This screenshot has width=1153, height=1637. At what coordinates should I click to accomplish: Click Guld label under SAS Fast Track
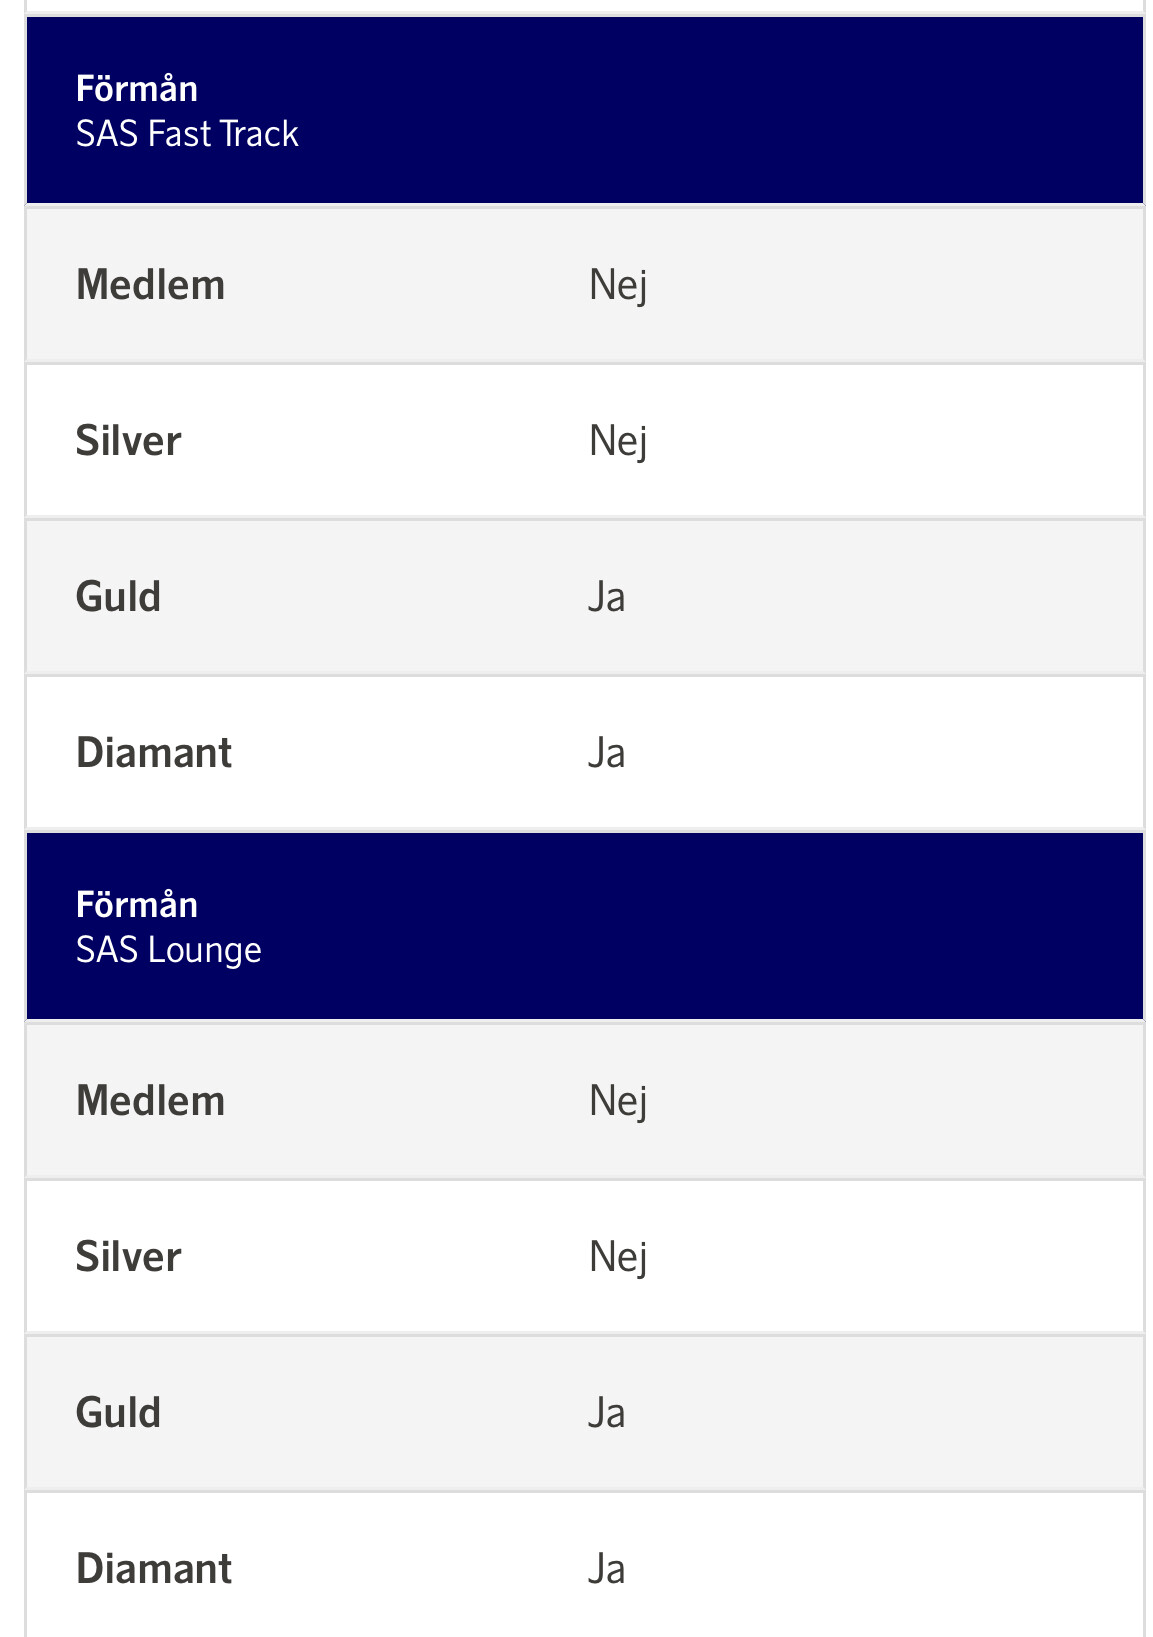[119, 597]
